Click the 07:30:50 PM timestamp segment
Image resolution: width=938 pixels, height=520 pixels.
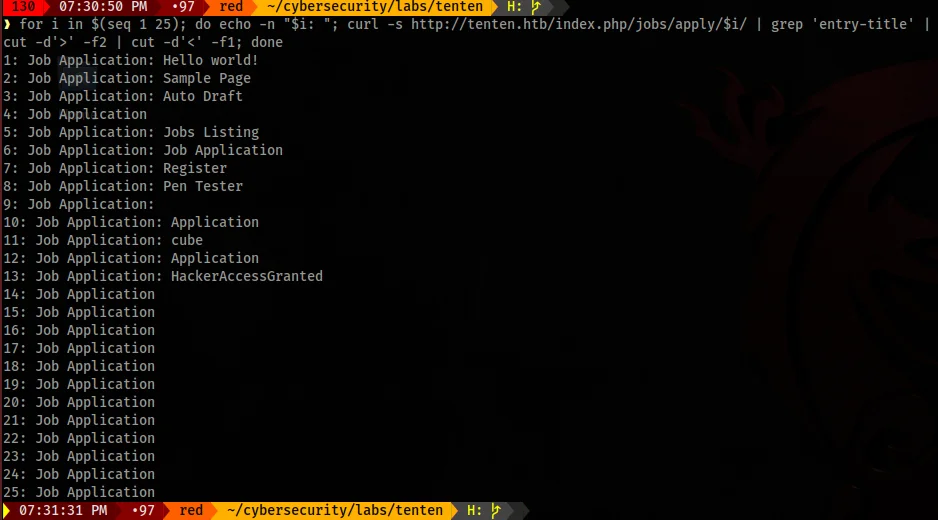coord(103,7)
